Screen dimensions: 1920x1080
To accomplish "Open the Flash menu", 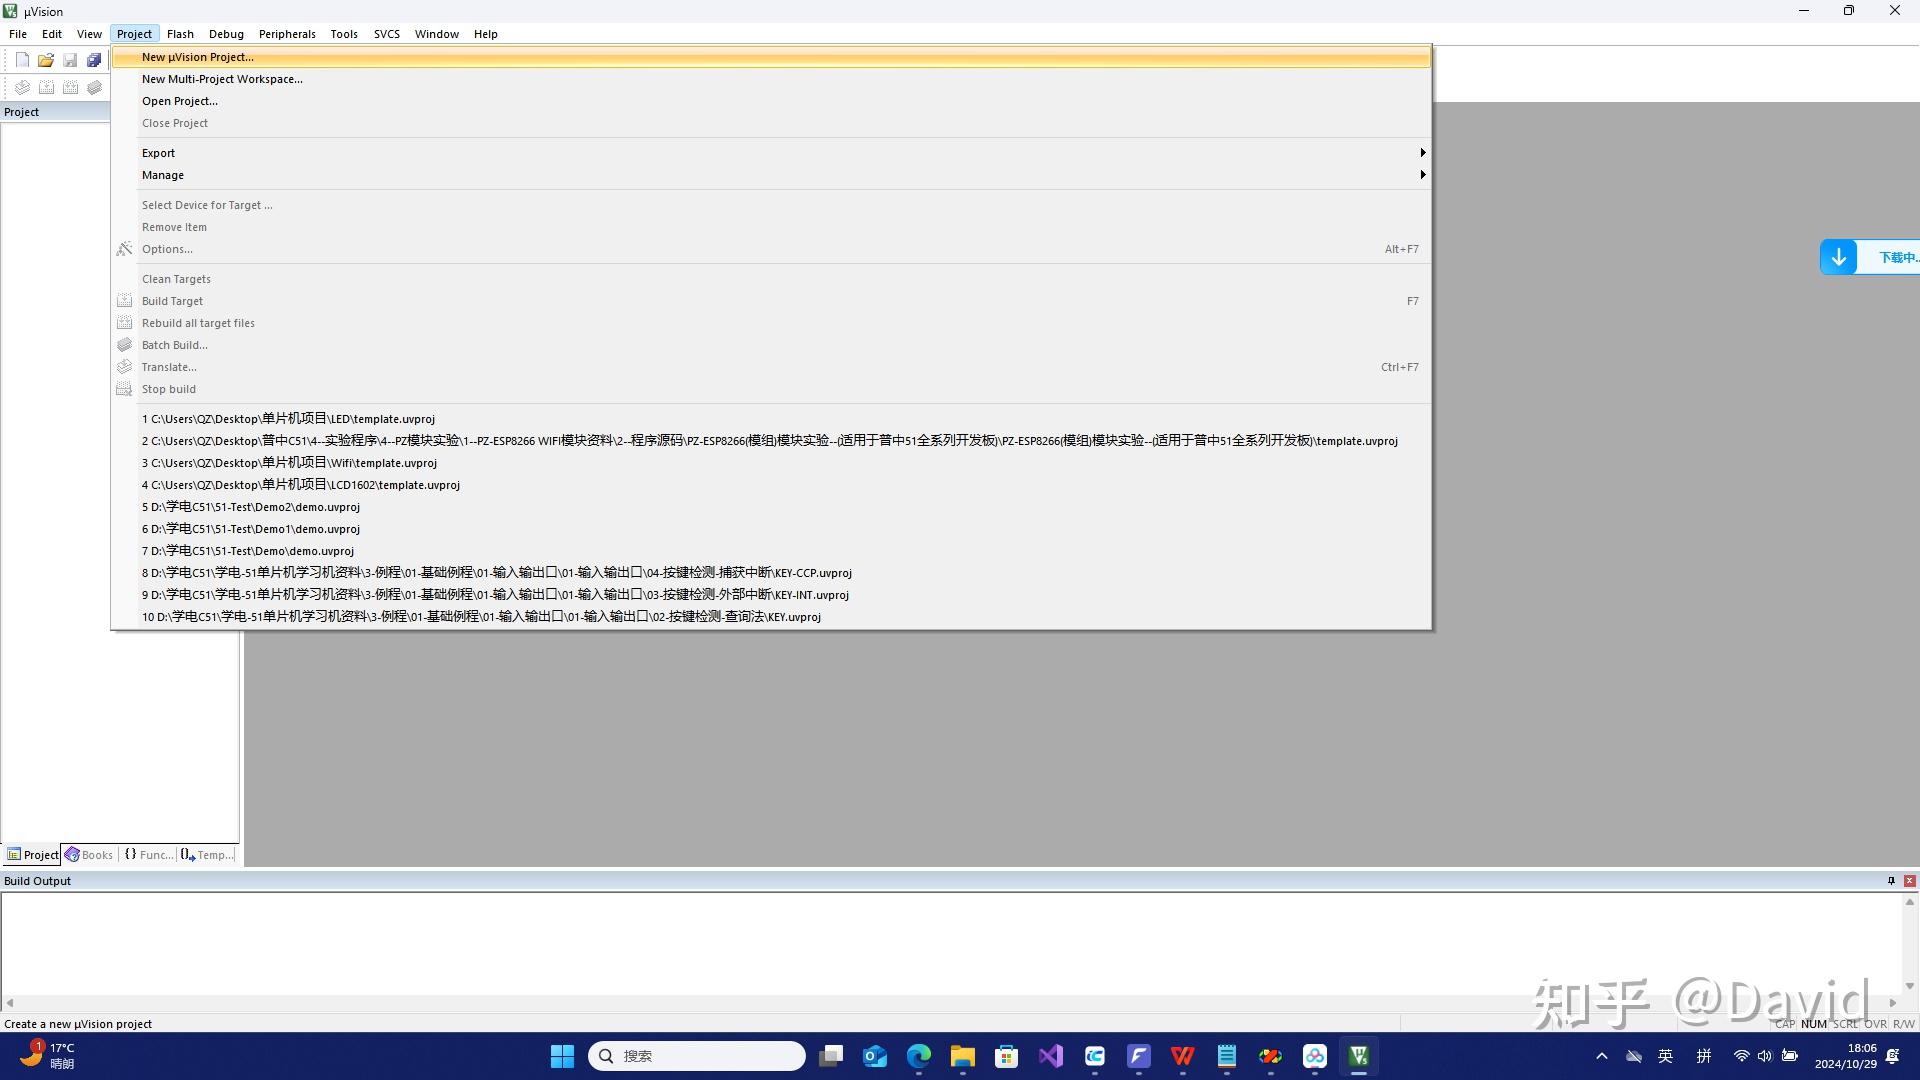I will tap(180, 34).
